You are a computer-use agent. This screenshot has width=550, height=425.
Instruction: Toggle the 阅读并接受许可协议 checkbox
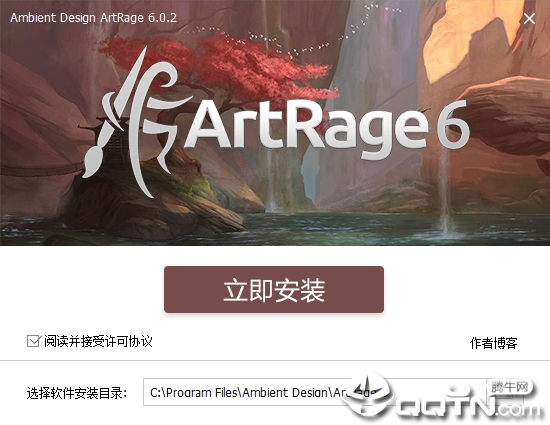tap(34, 341)
